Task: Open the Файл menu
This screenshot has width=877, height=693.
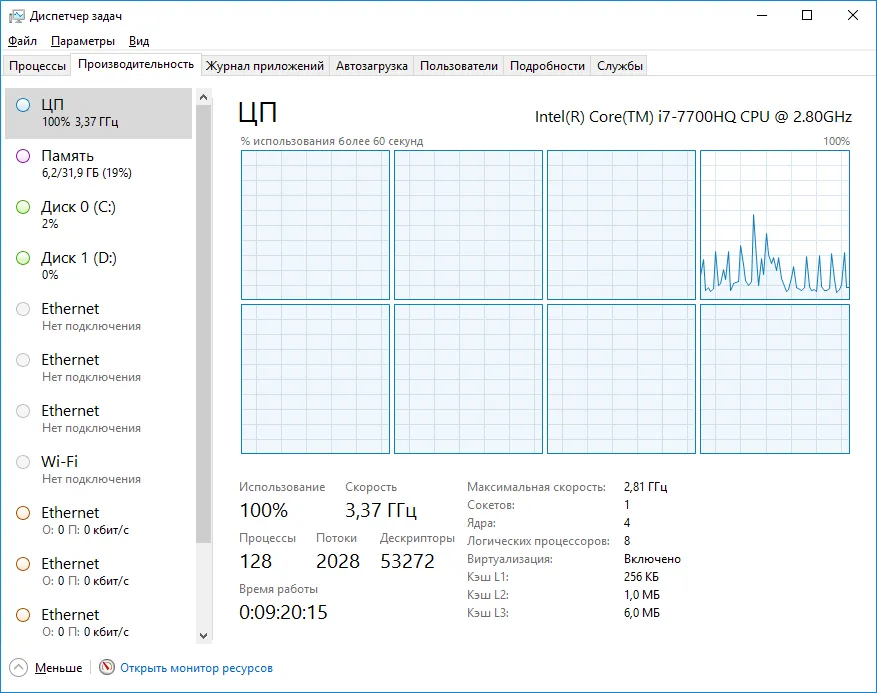Action: coord(22,41)
